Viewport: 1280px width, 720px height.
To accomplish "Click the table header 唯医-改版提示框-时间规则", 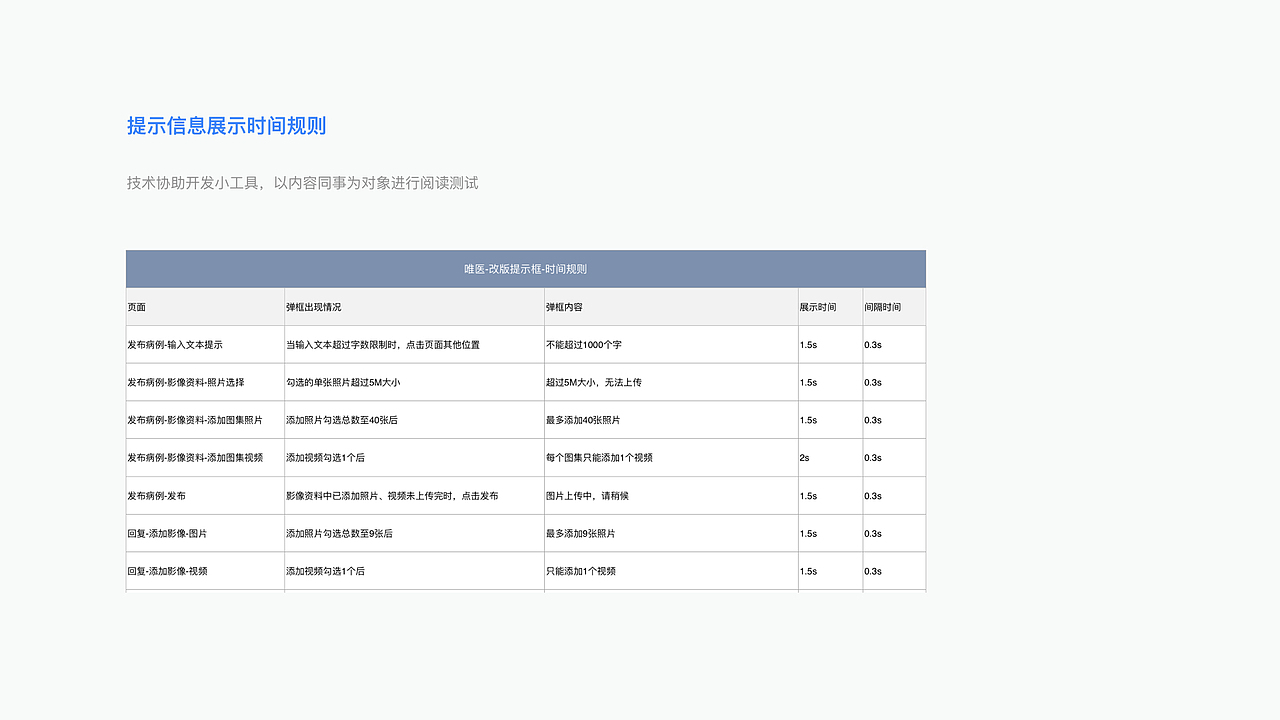I will (x=526, y=269).
